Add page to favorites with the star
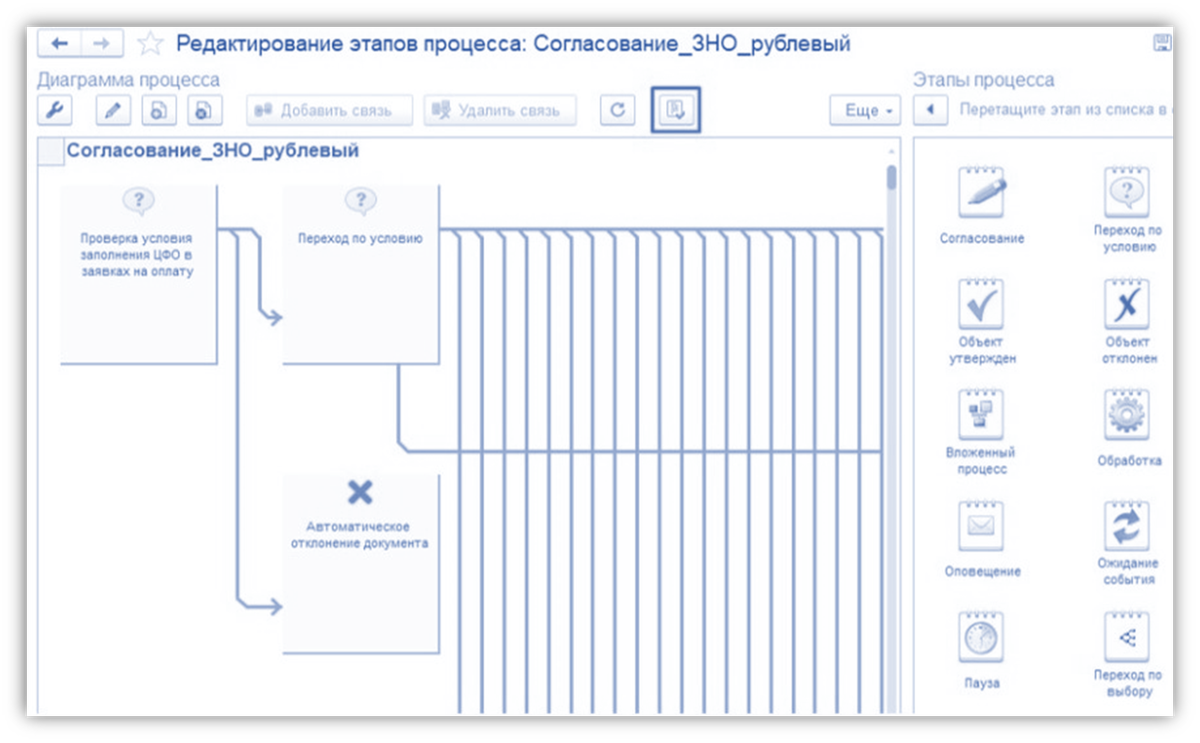Screen dimensions: 1200x743 [150, 44]
